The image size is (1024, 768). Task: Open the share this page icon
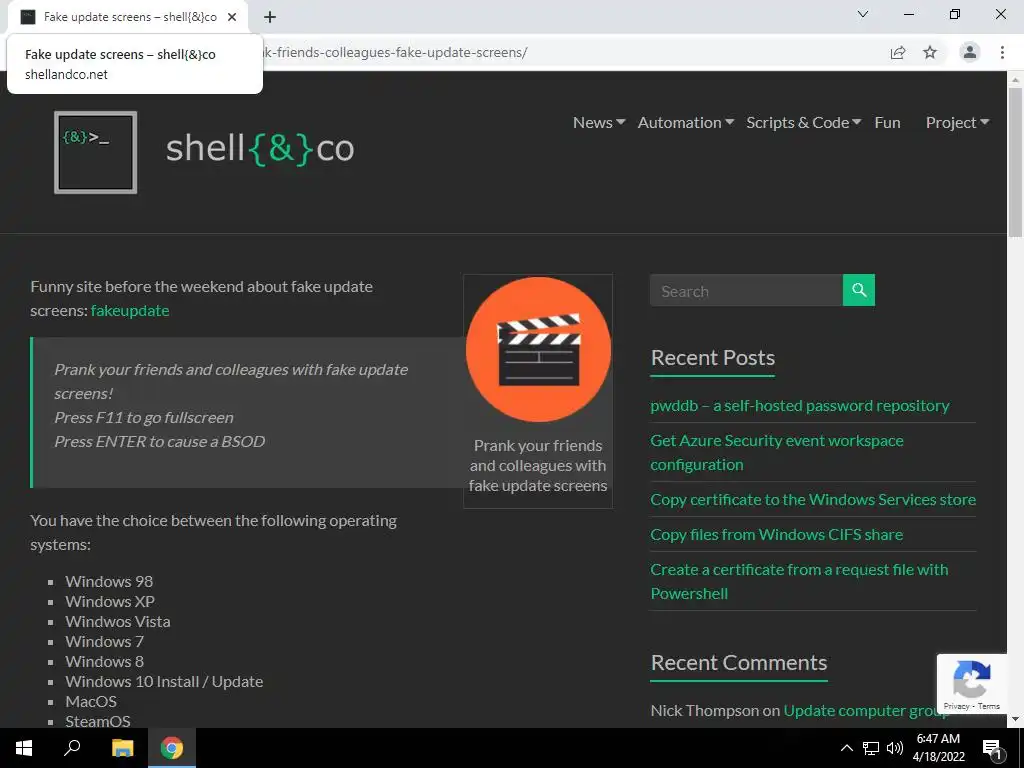point(898,52)
